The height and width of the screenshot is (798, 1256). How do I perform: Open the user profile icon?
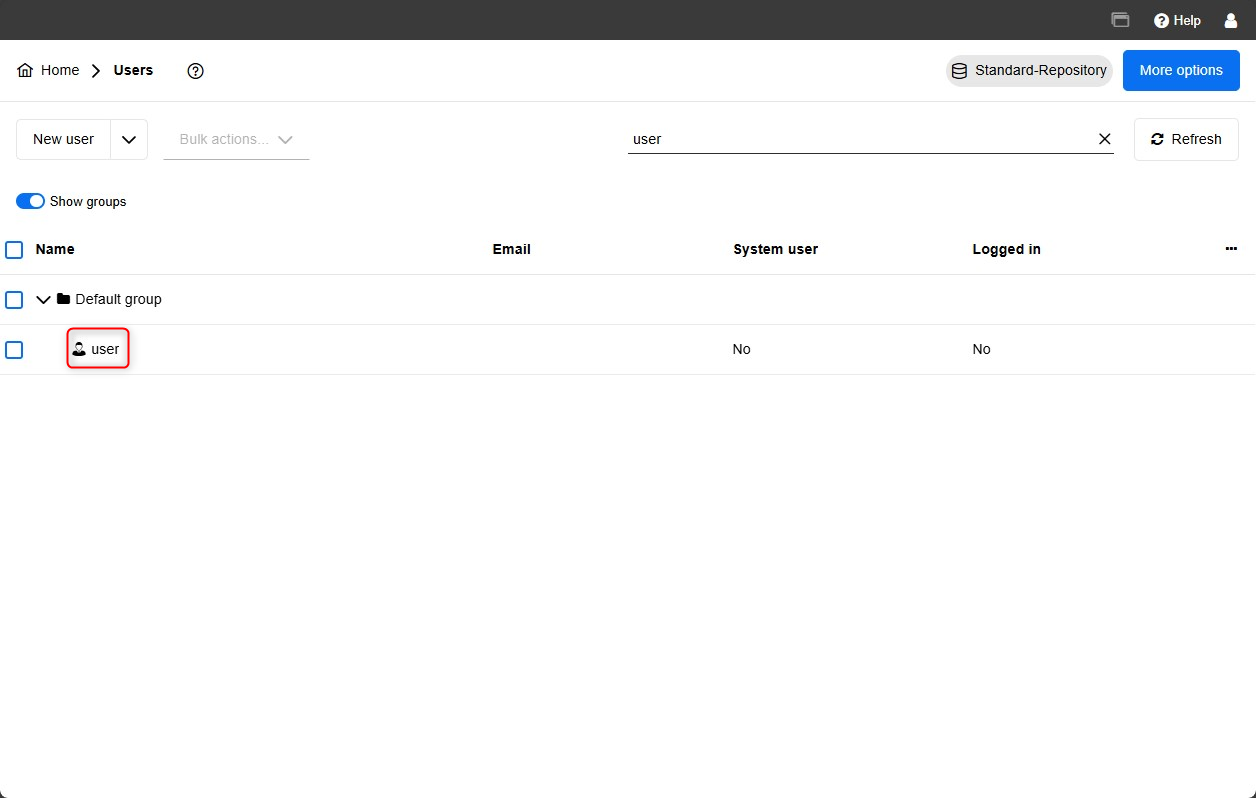pos(1231,20)
